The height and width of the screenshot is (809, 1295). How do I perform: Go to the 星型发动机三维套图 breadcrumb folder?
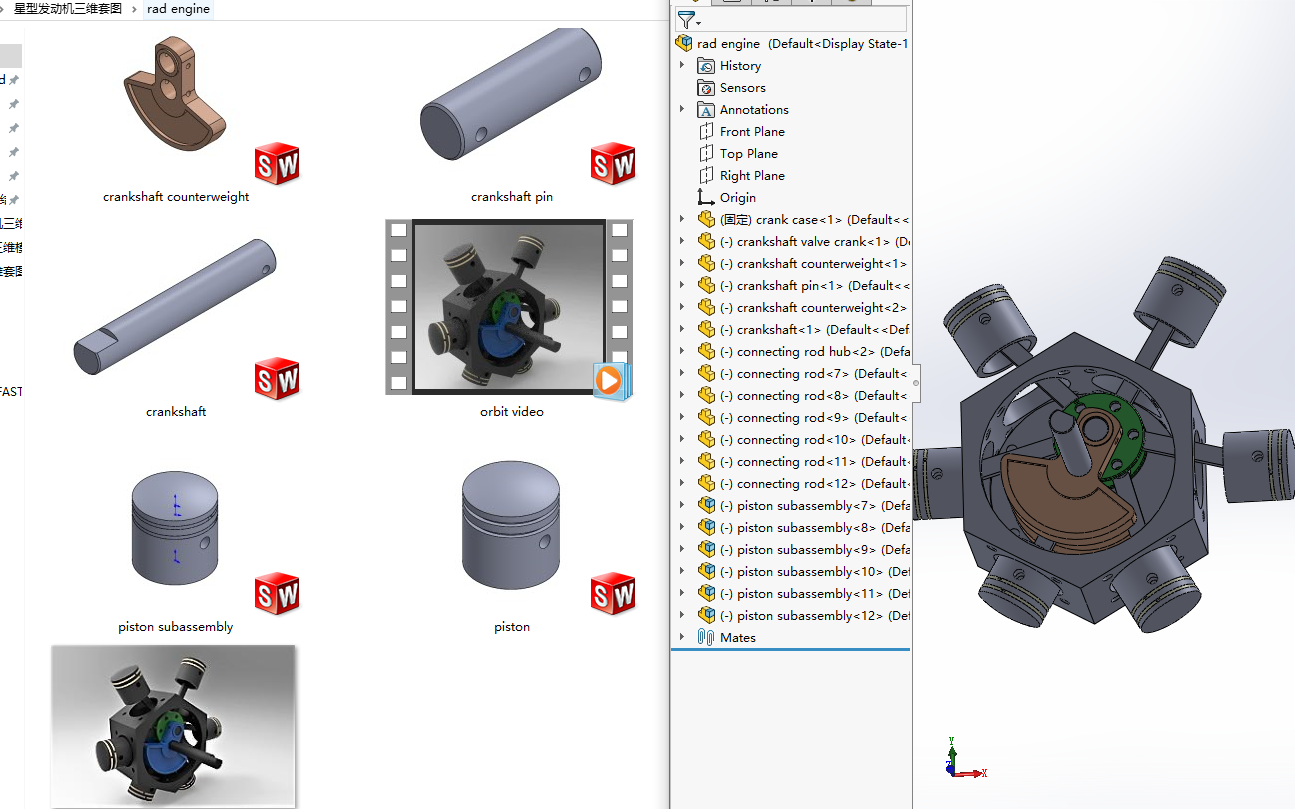click(68, 9)
